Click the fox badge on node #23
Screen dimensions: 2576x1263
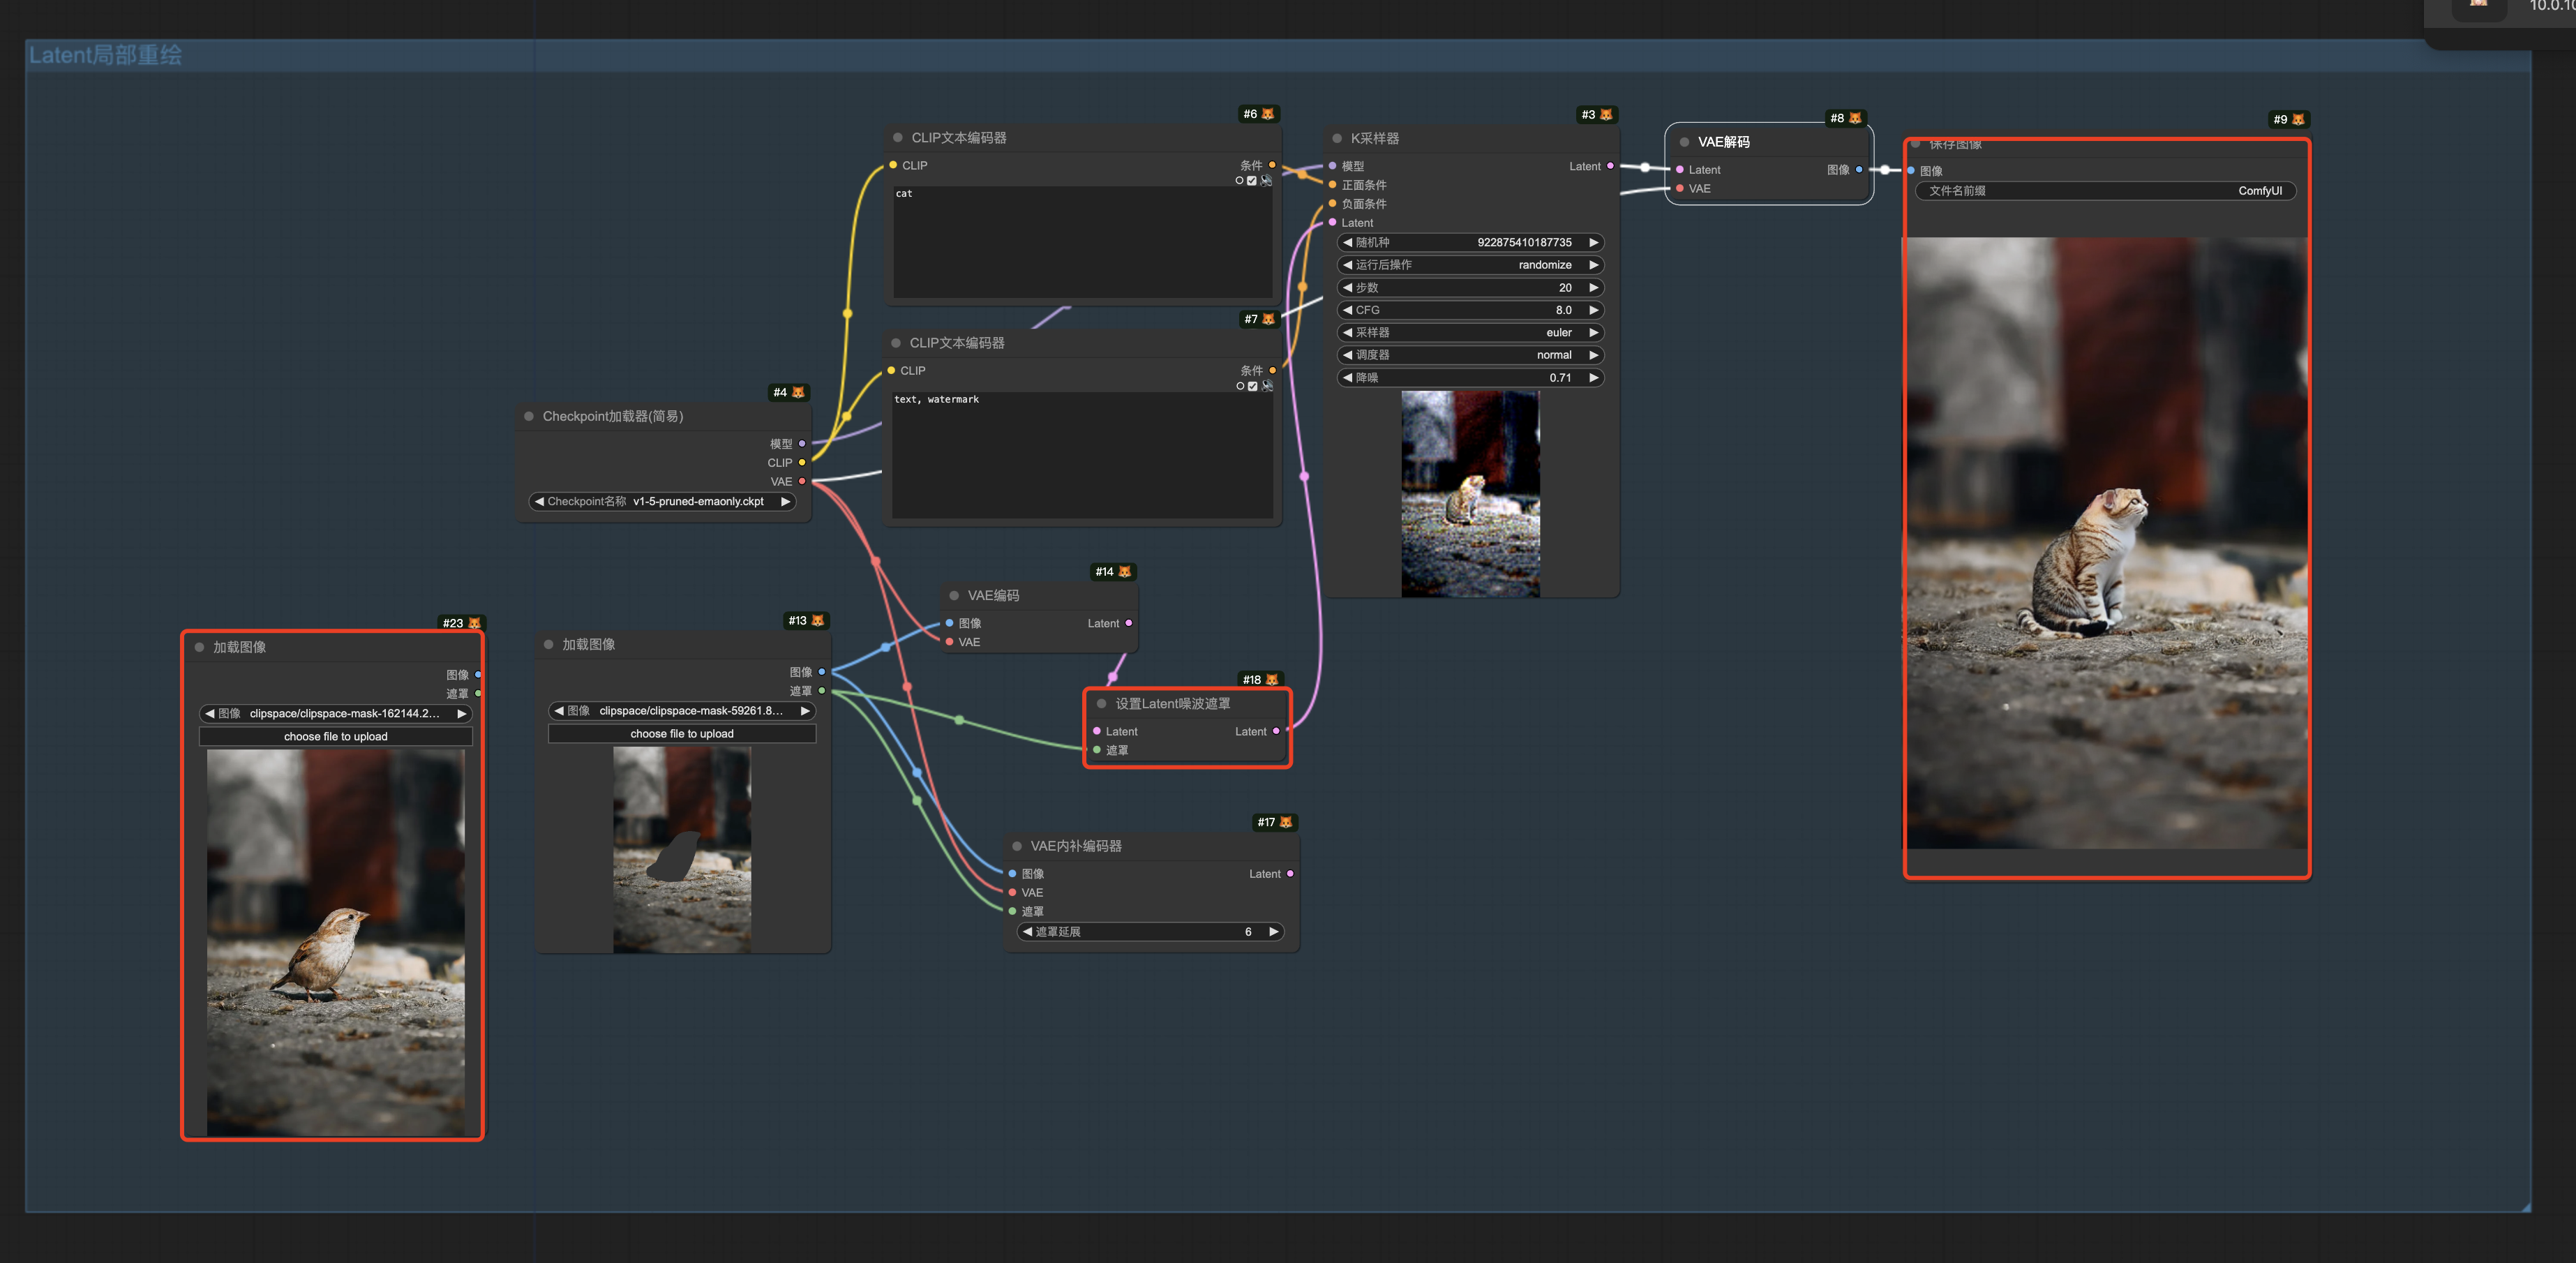coord(475,623)
